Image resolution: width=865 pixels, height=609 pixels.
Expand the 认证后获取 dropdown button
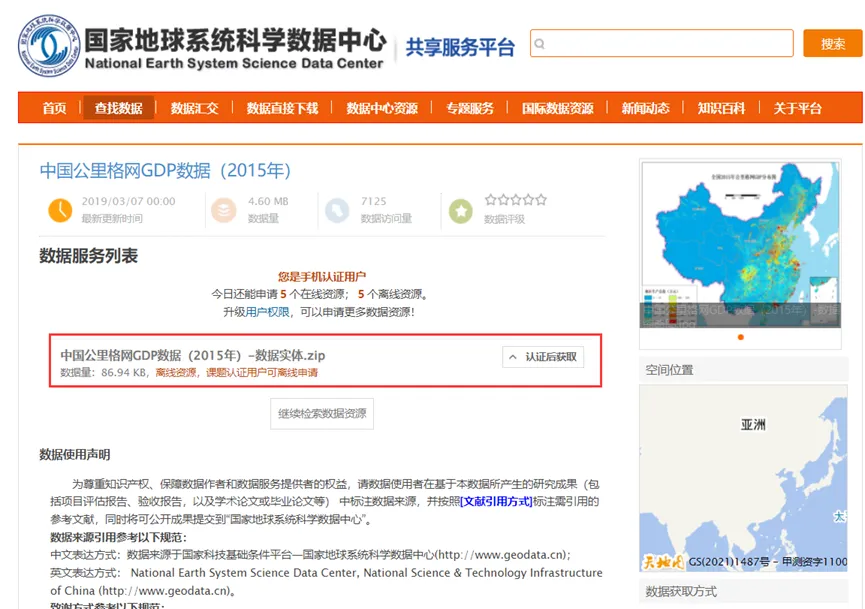[x=543, y=357]
